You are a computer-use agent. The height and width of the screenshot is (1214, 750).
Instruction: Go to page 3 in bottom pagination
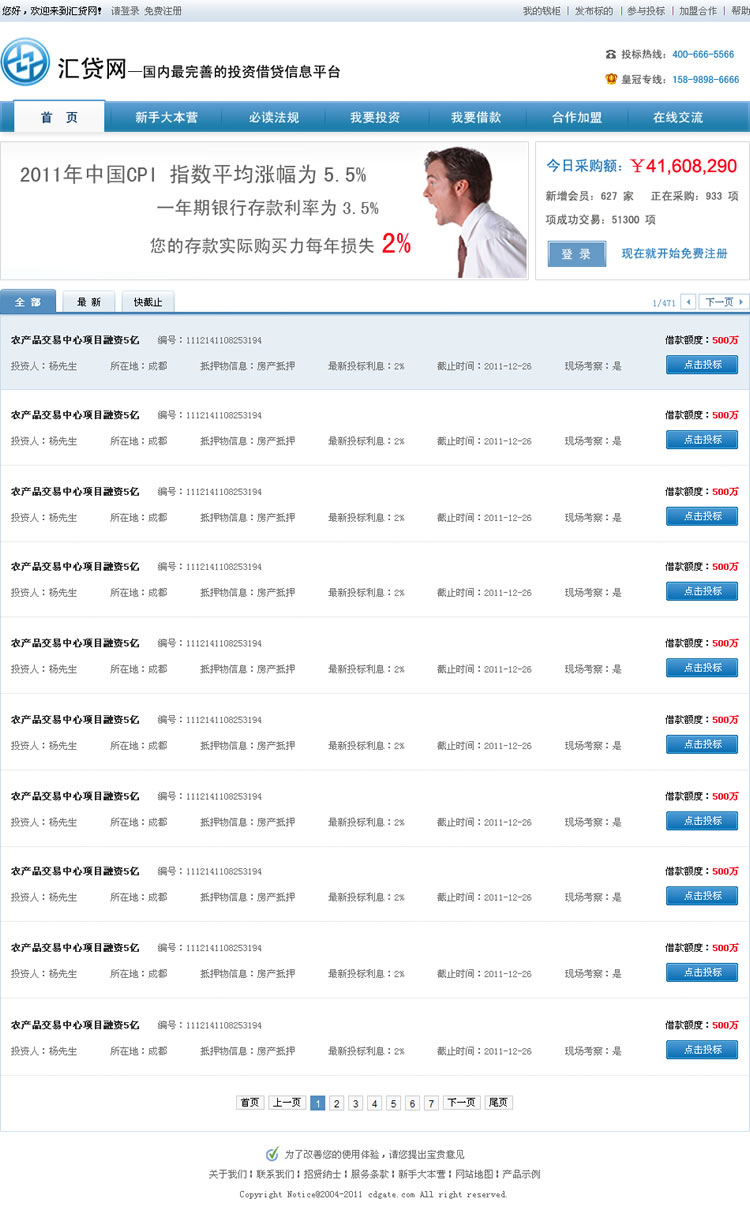click(355, 1103)
